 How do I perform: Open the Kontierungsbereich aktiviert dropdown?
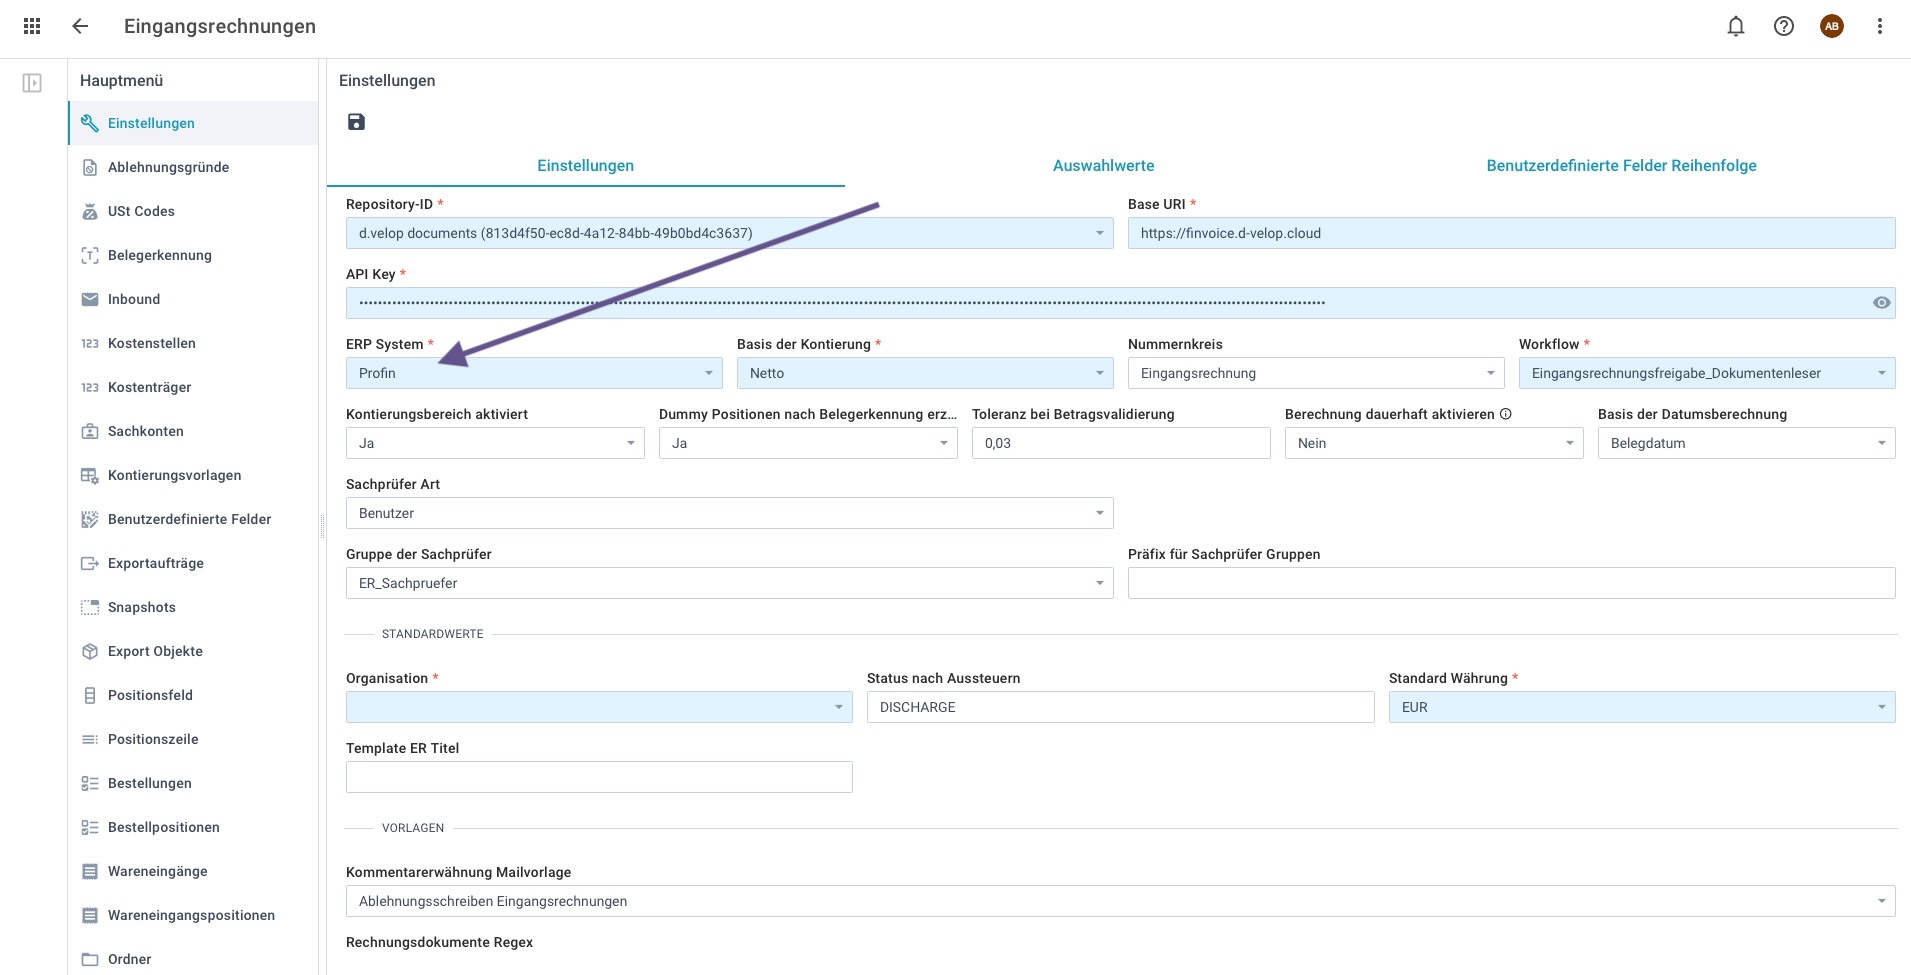point(631,443)
